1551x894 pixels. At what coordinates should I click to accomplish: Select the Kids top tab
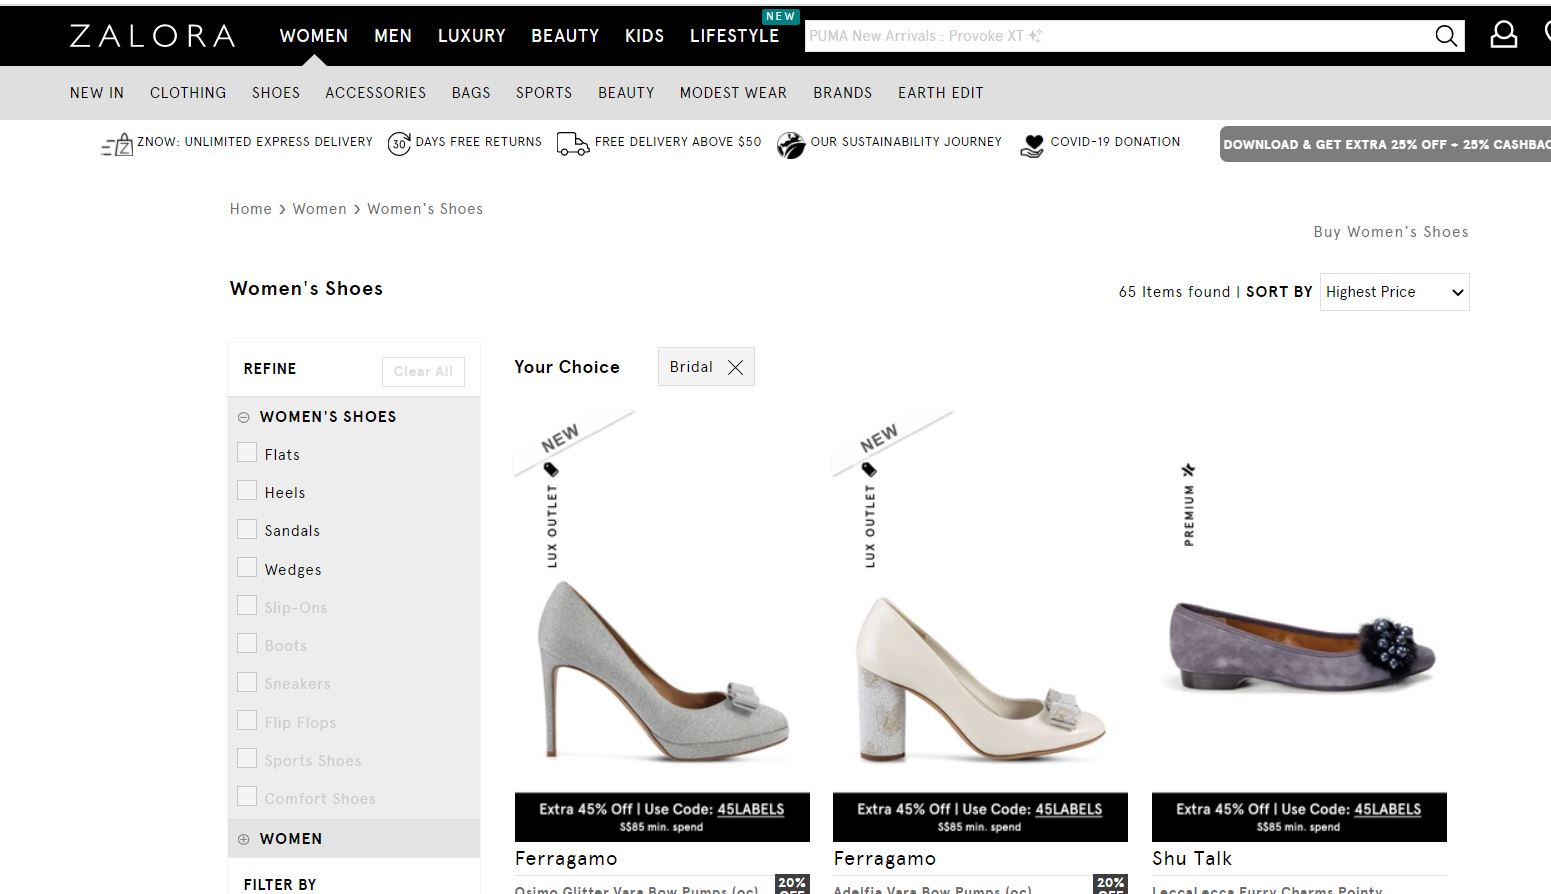[x=644, y=36]
